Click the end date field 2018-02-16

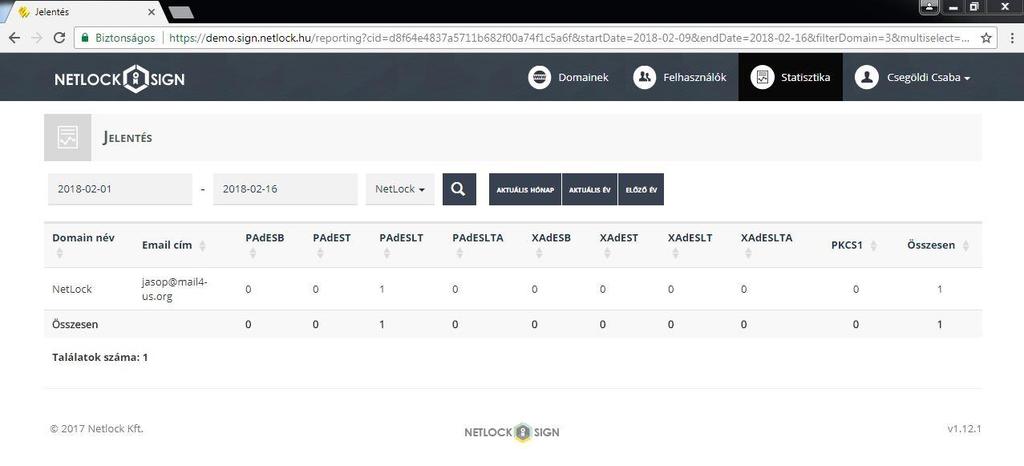pyautogui.click(x=285, y=189)
